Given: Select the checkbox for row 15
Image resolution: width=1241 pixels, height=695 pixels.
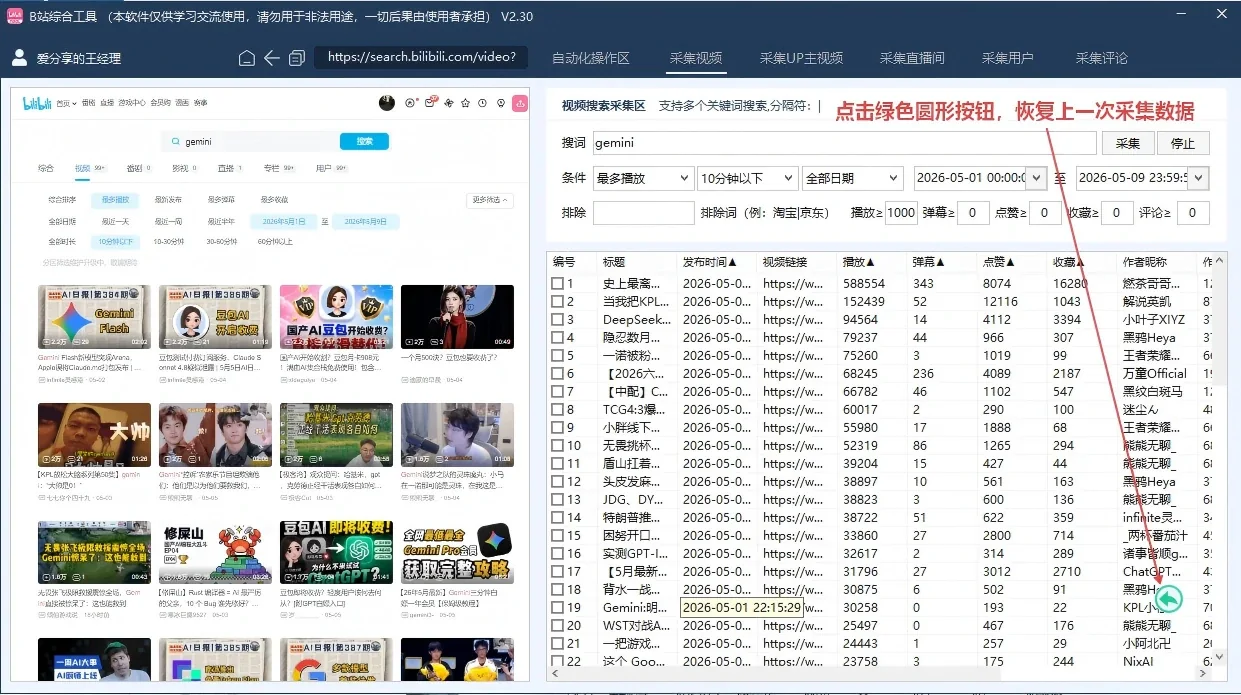Looking at the screenshot, I should pyautogui.click(x=557, y=536).
